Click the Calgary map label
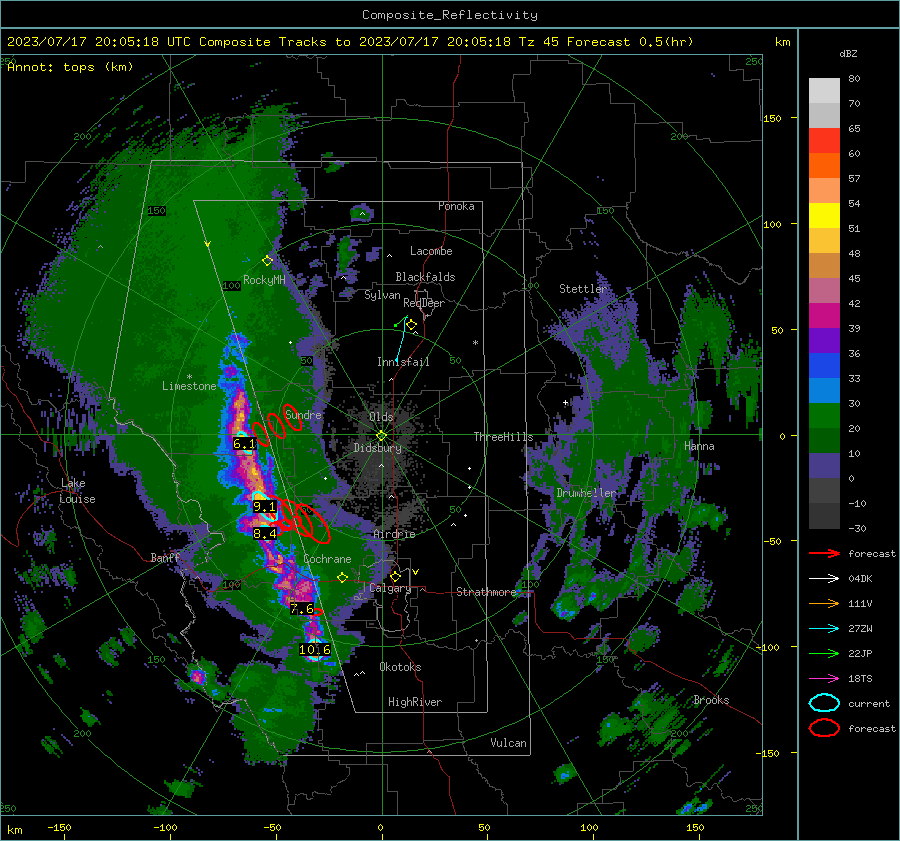 tap(390, 588)
